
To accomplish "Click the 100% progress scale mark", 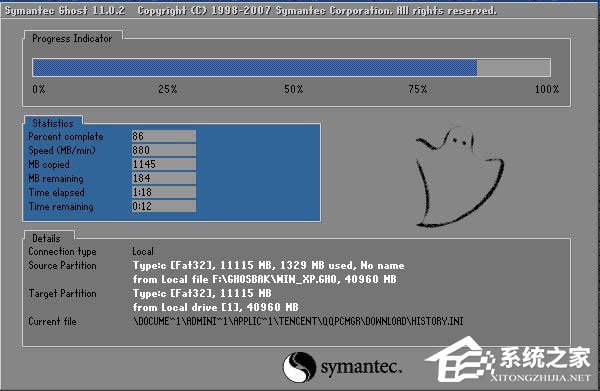I will coord(547,89).
